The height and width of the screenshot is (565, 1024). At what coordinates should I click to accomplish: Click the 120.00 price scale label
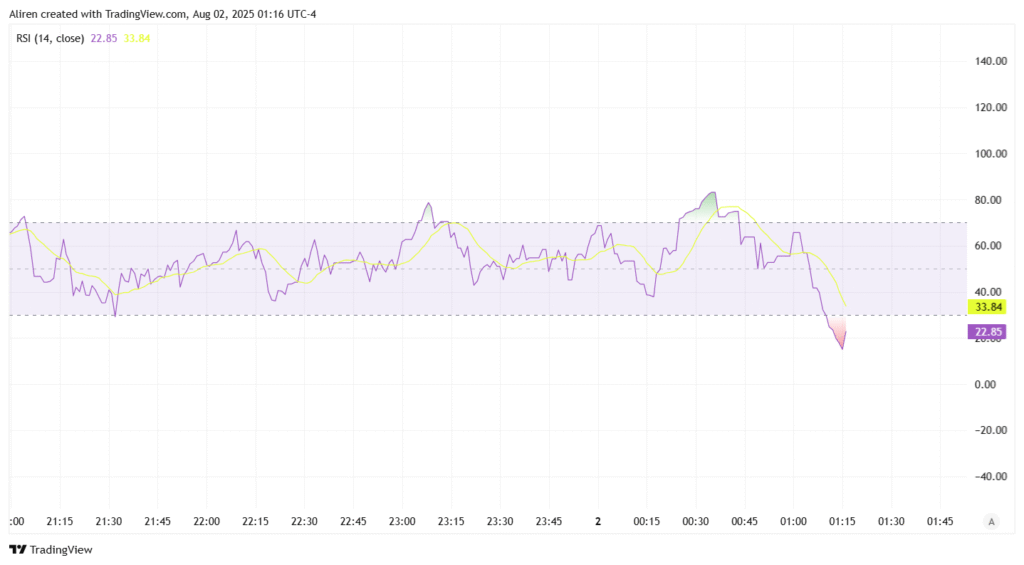click(991, 107)
